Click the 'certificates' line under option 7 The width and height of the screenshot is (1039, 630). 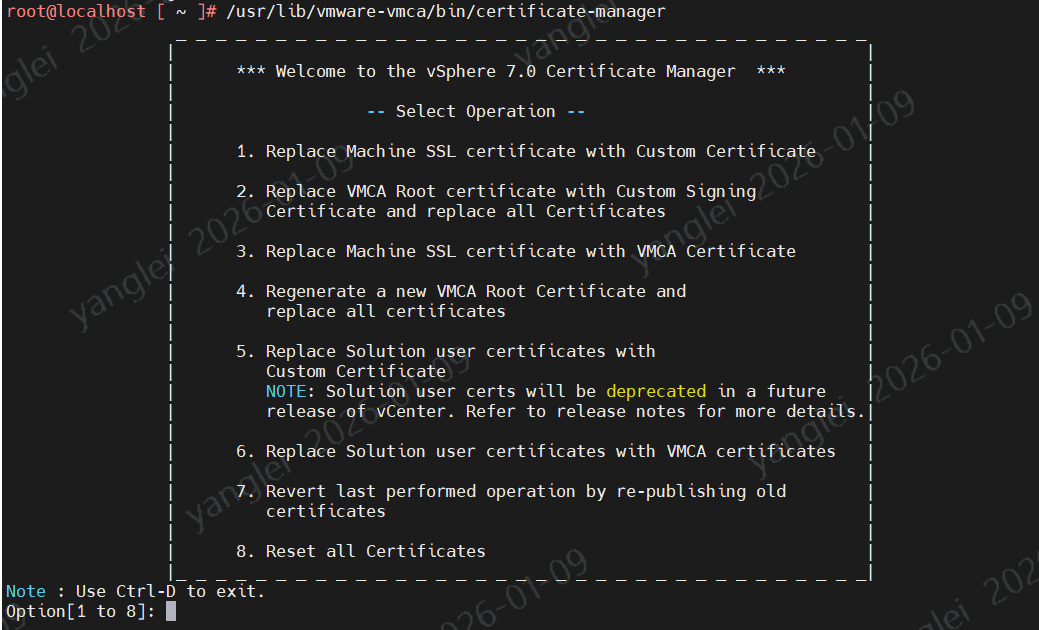(325, 511)
